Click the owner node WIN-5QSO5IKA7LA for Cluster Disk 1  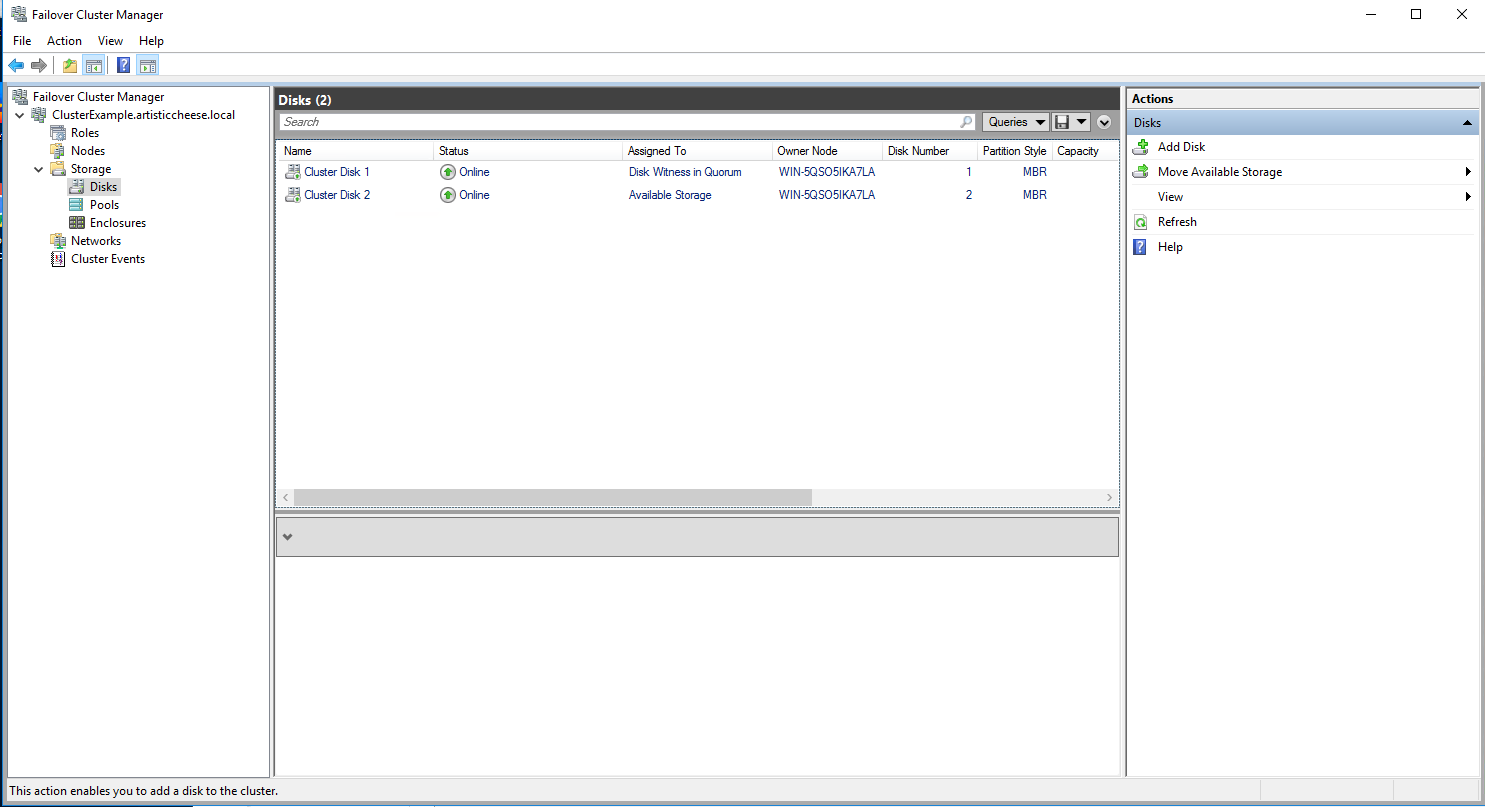827,172
